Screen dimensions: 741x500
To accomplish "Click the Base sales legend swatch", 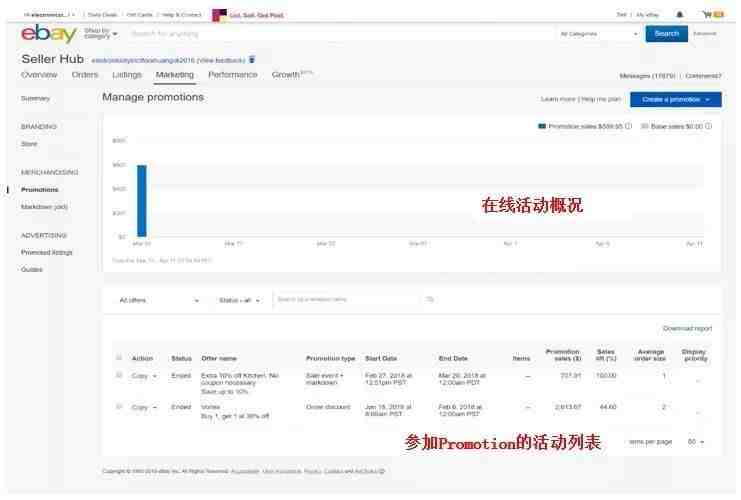I will (645, 126).
